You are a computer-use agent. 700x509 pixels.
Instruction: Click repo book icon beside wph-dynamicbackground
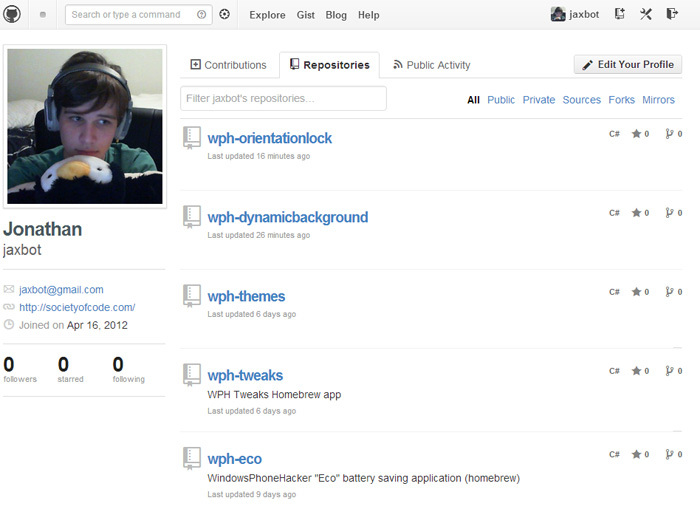tap(192, 217)
